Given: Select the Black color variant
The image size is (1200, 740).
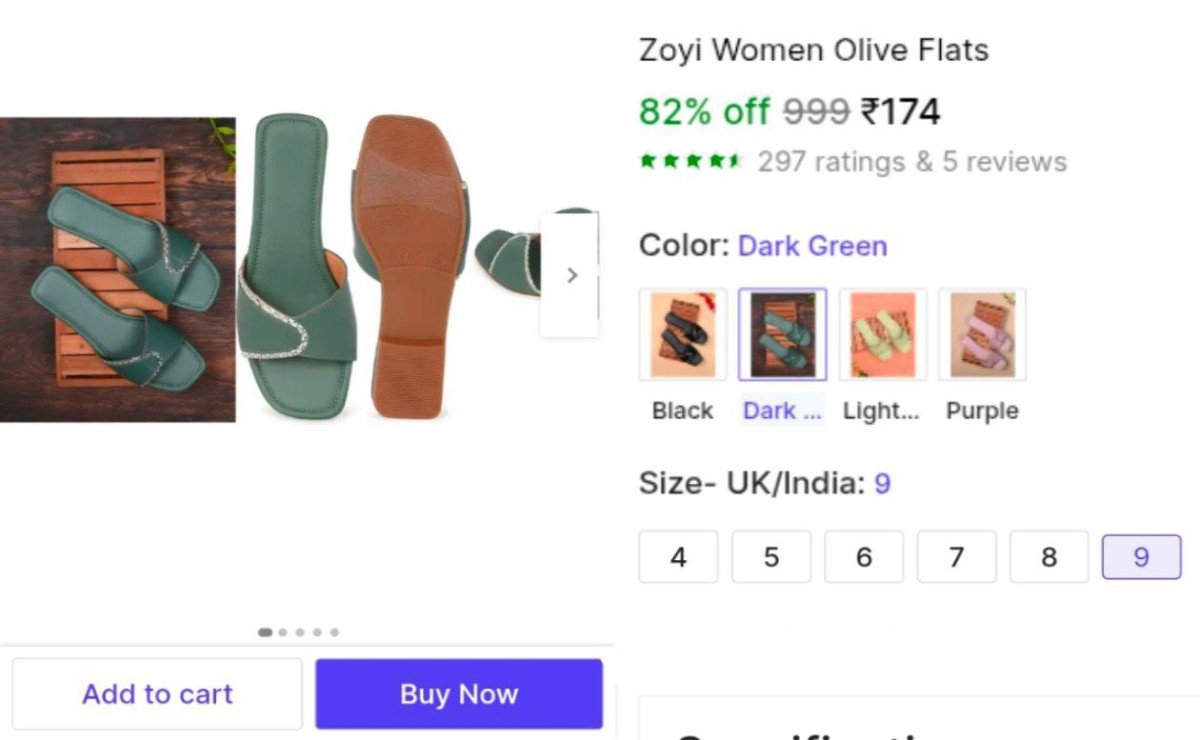Looking at the screenshot, I should (x=681, y=334).
